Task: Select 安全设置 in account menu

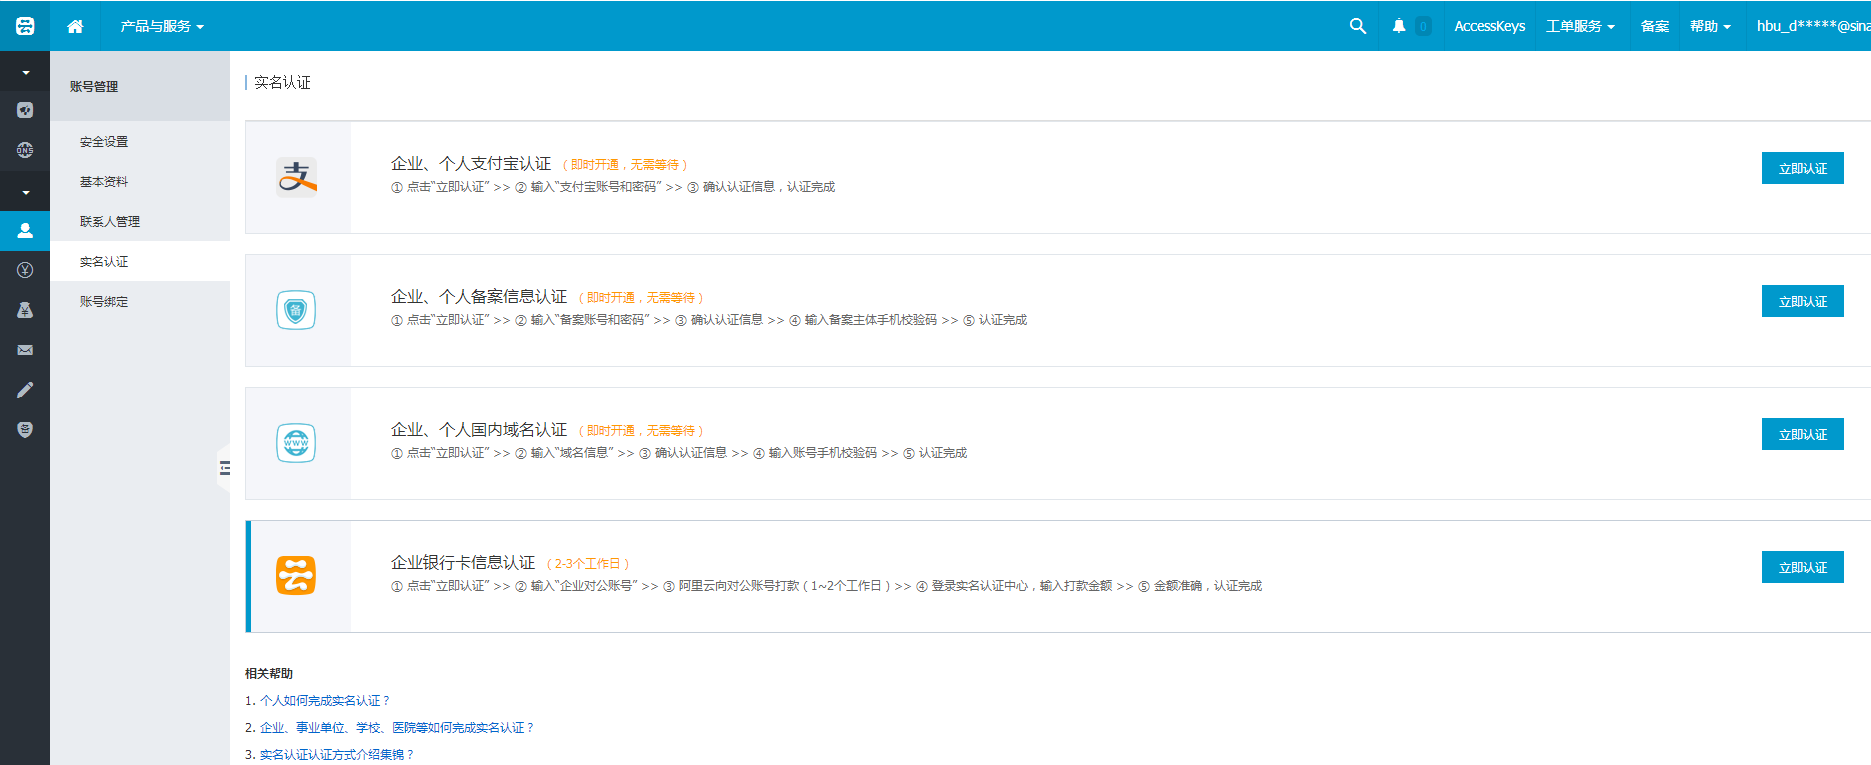Action: point(104,142)
